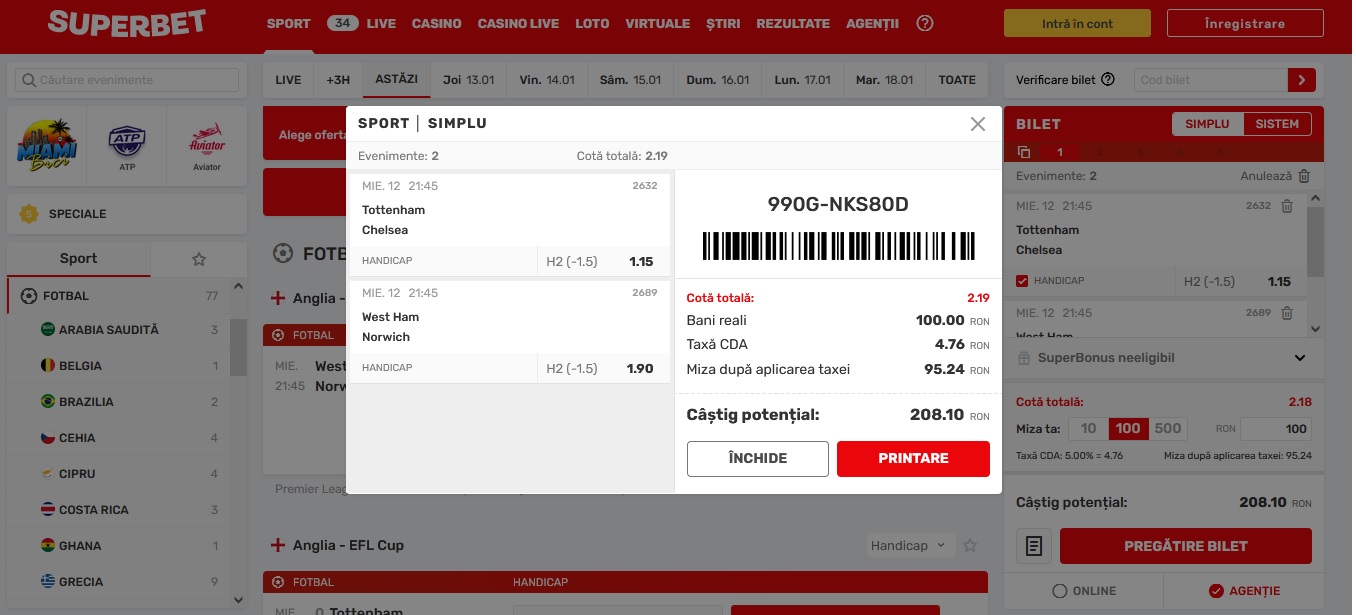
Task: Submit ticket code with red arrow button
Action: tap(1302, 80)
